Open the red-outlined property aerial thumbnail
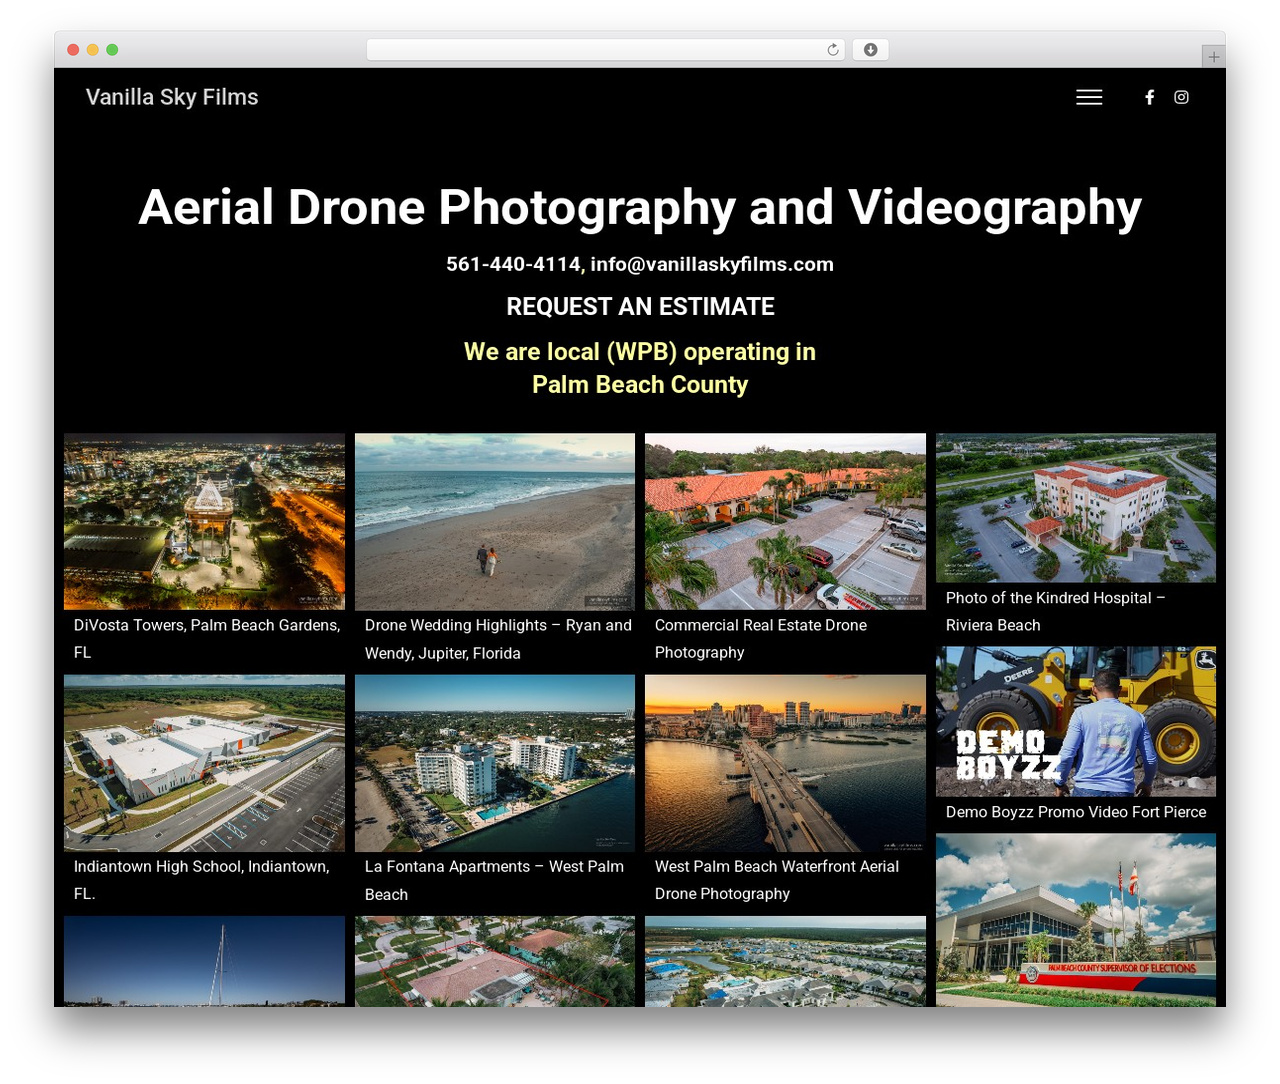Screen dimensions: 1280x1084 click(x=495, y=961)
